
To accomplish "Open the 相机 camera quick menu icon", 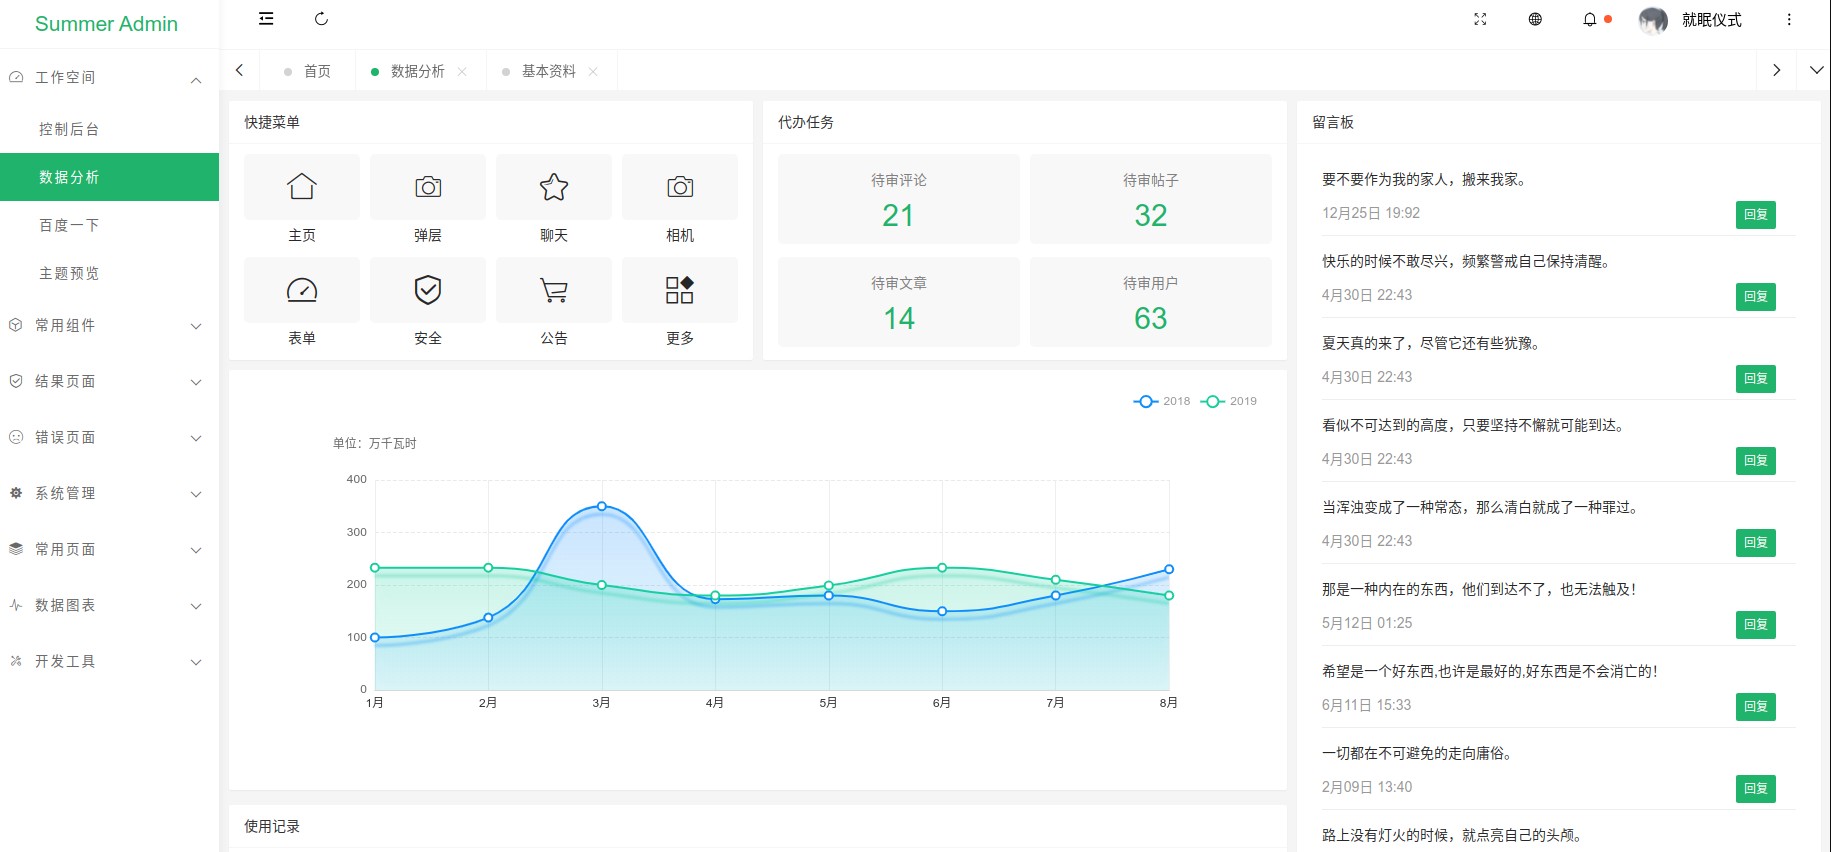I will 680,187.
